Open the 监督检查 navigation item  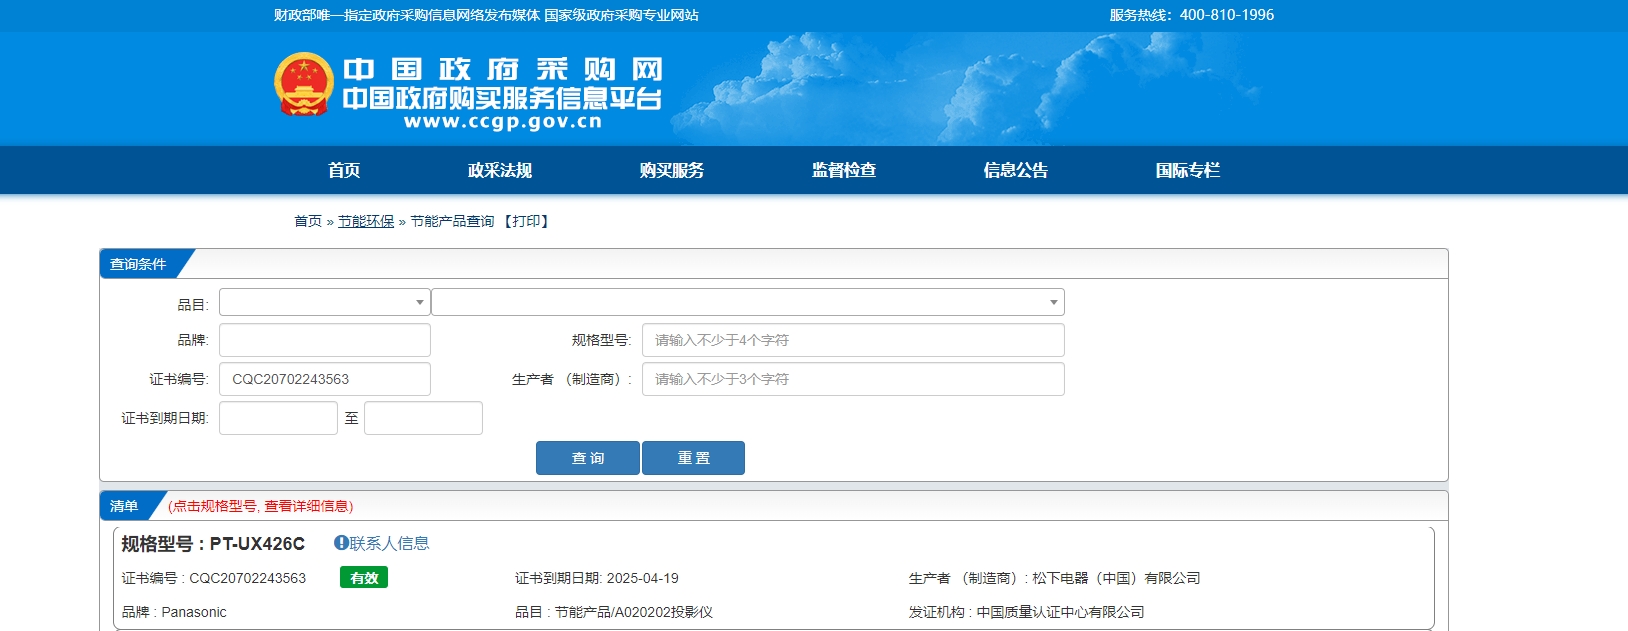tap(844, 170)
